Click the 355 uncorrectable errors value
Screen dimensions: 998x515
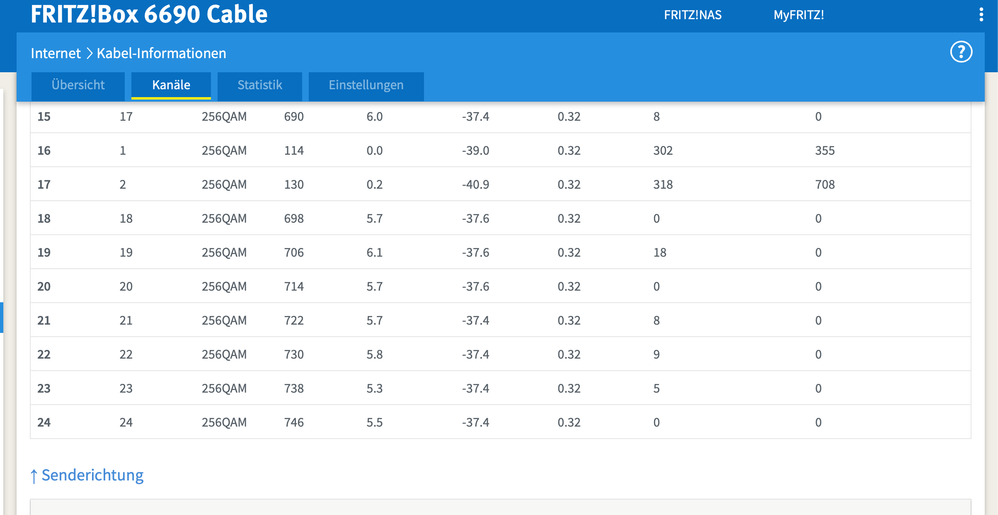coord(824,151)
